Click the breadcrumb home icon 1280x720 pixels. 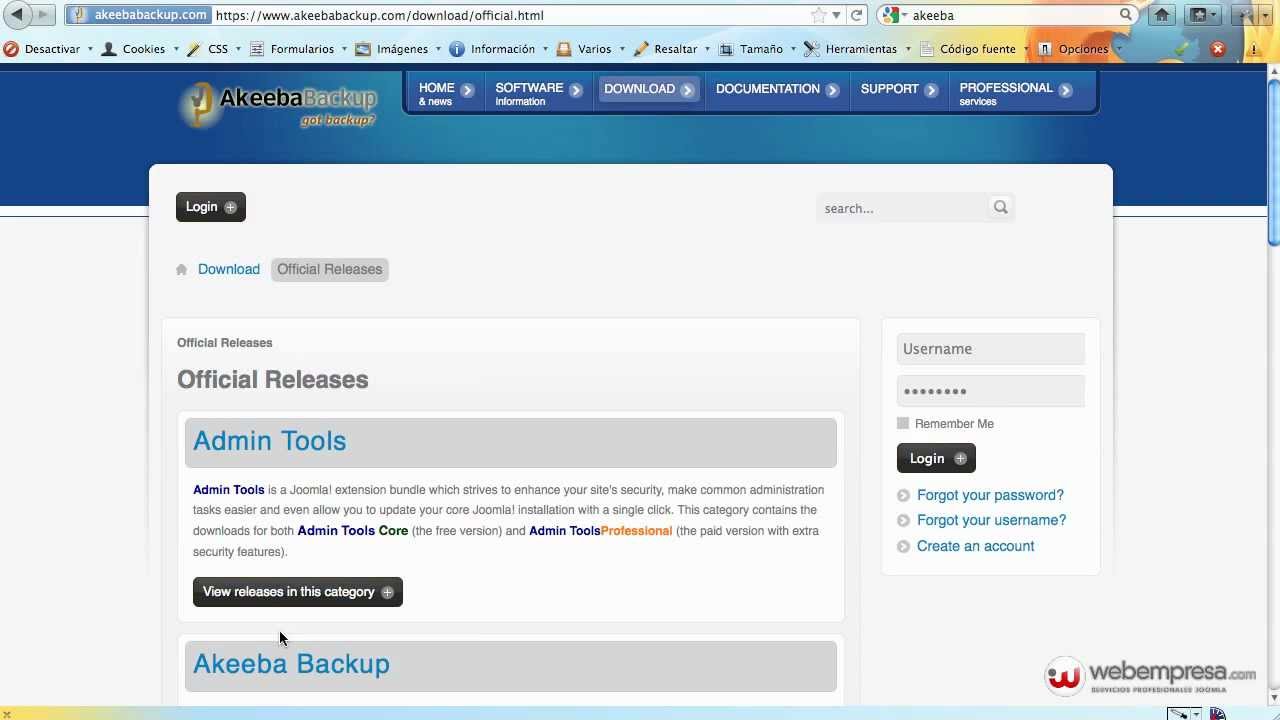click(181, 269)
